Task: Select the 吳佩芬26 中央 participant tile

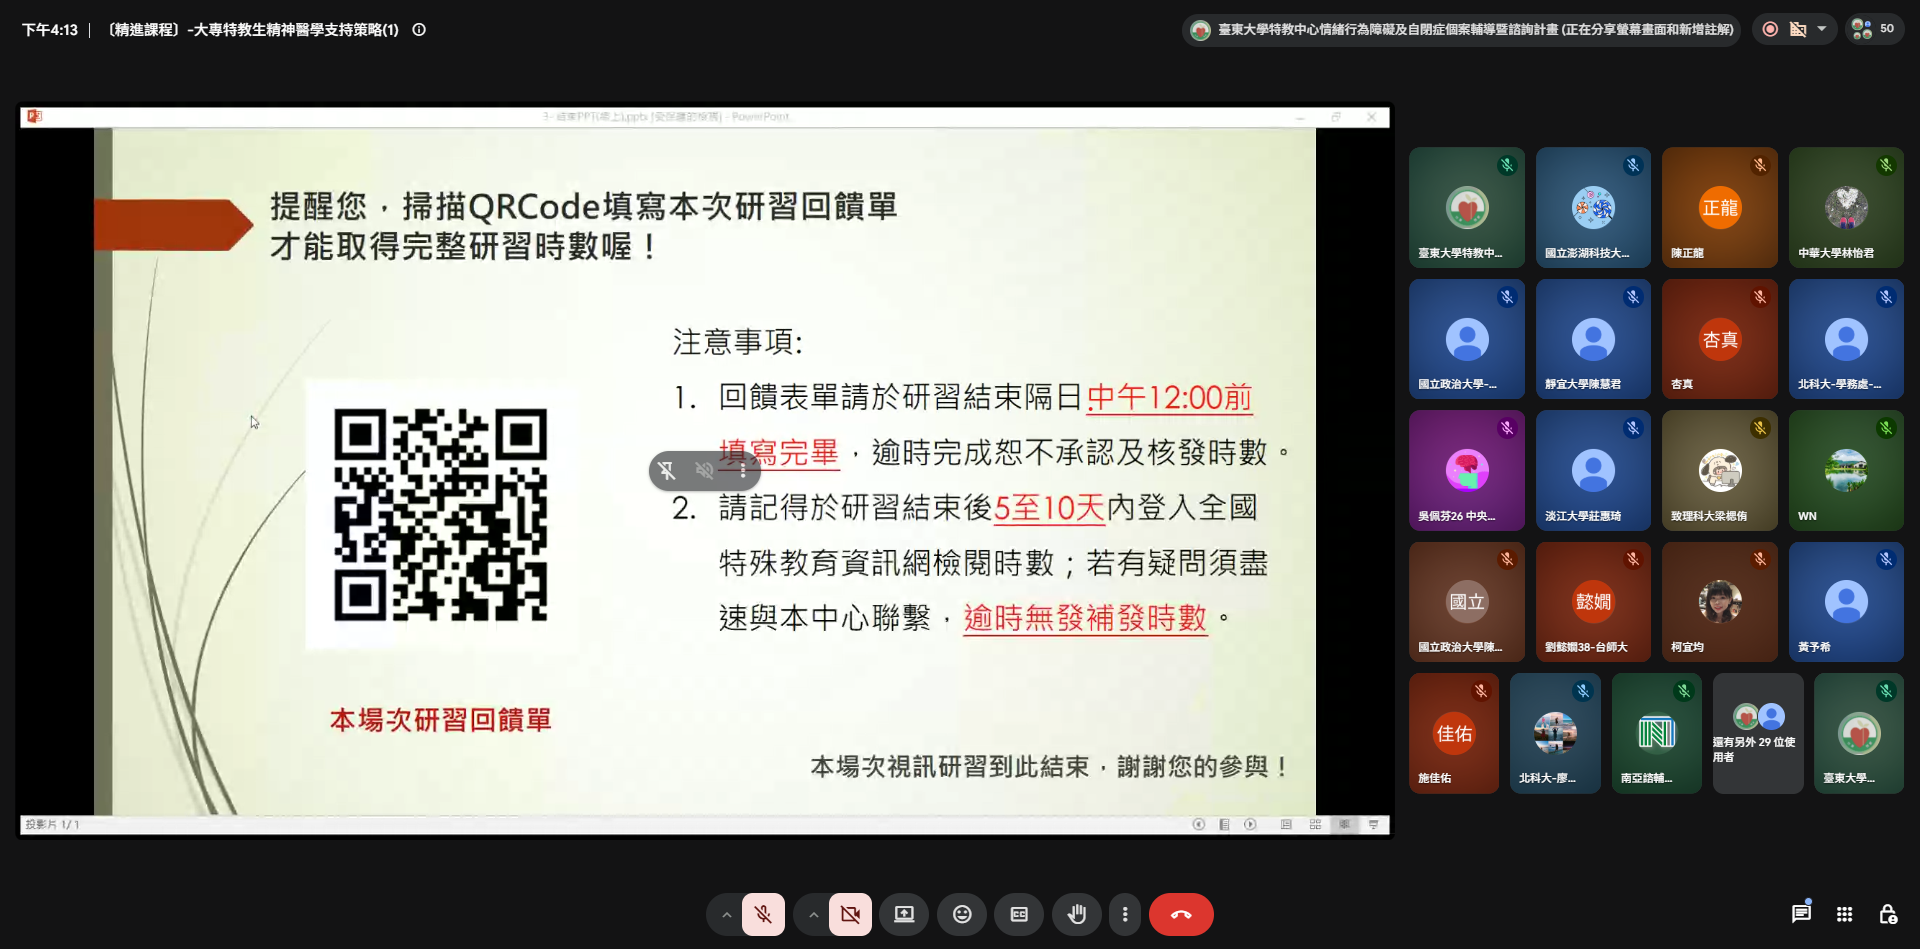Action: pyautogui.click(x=1467, y=470)
